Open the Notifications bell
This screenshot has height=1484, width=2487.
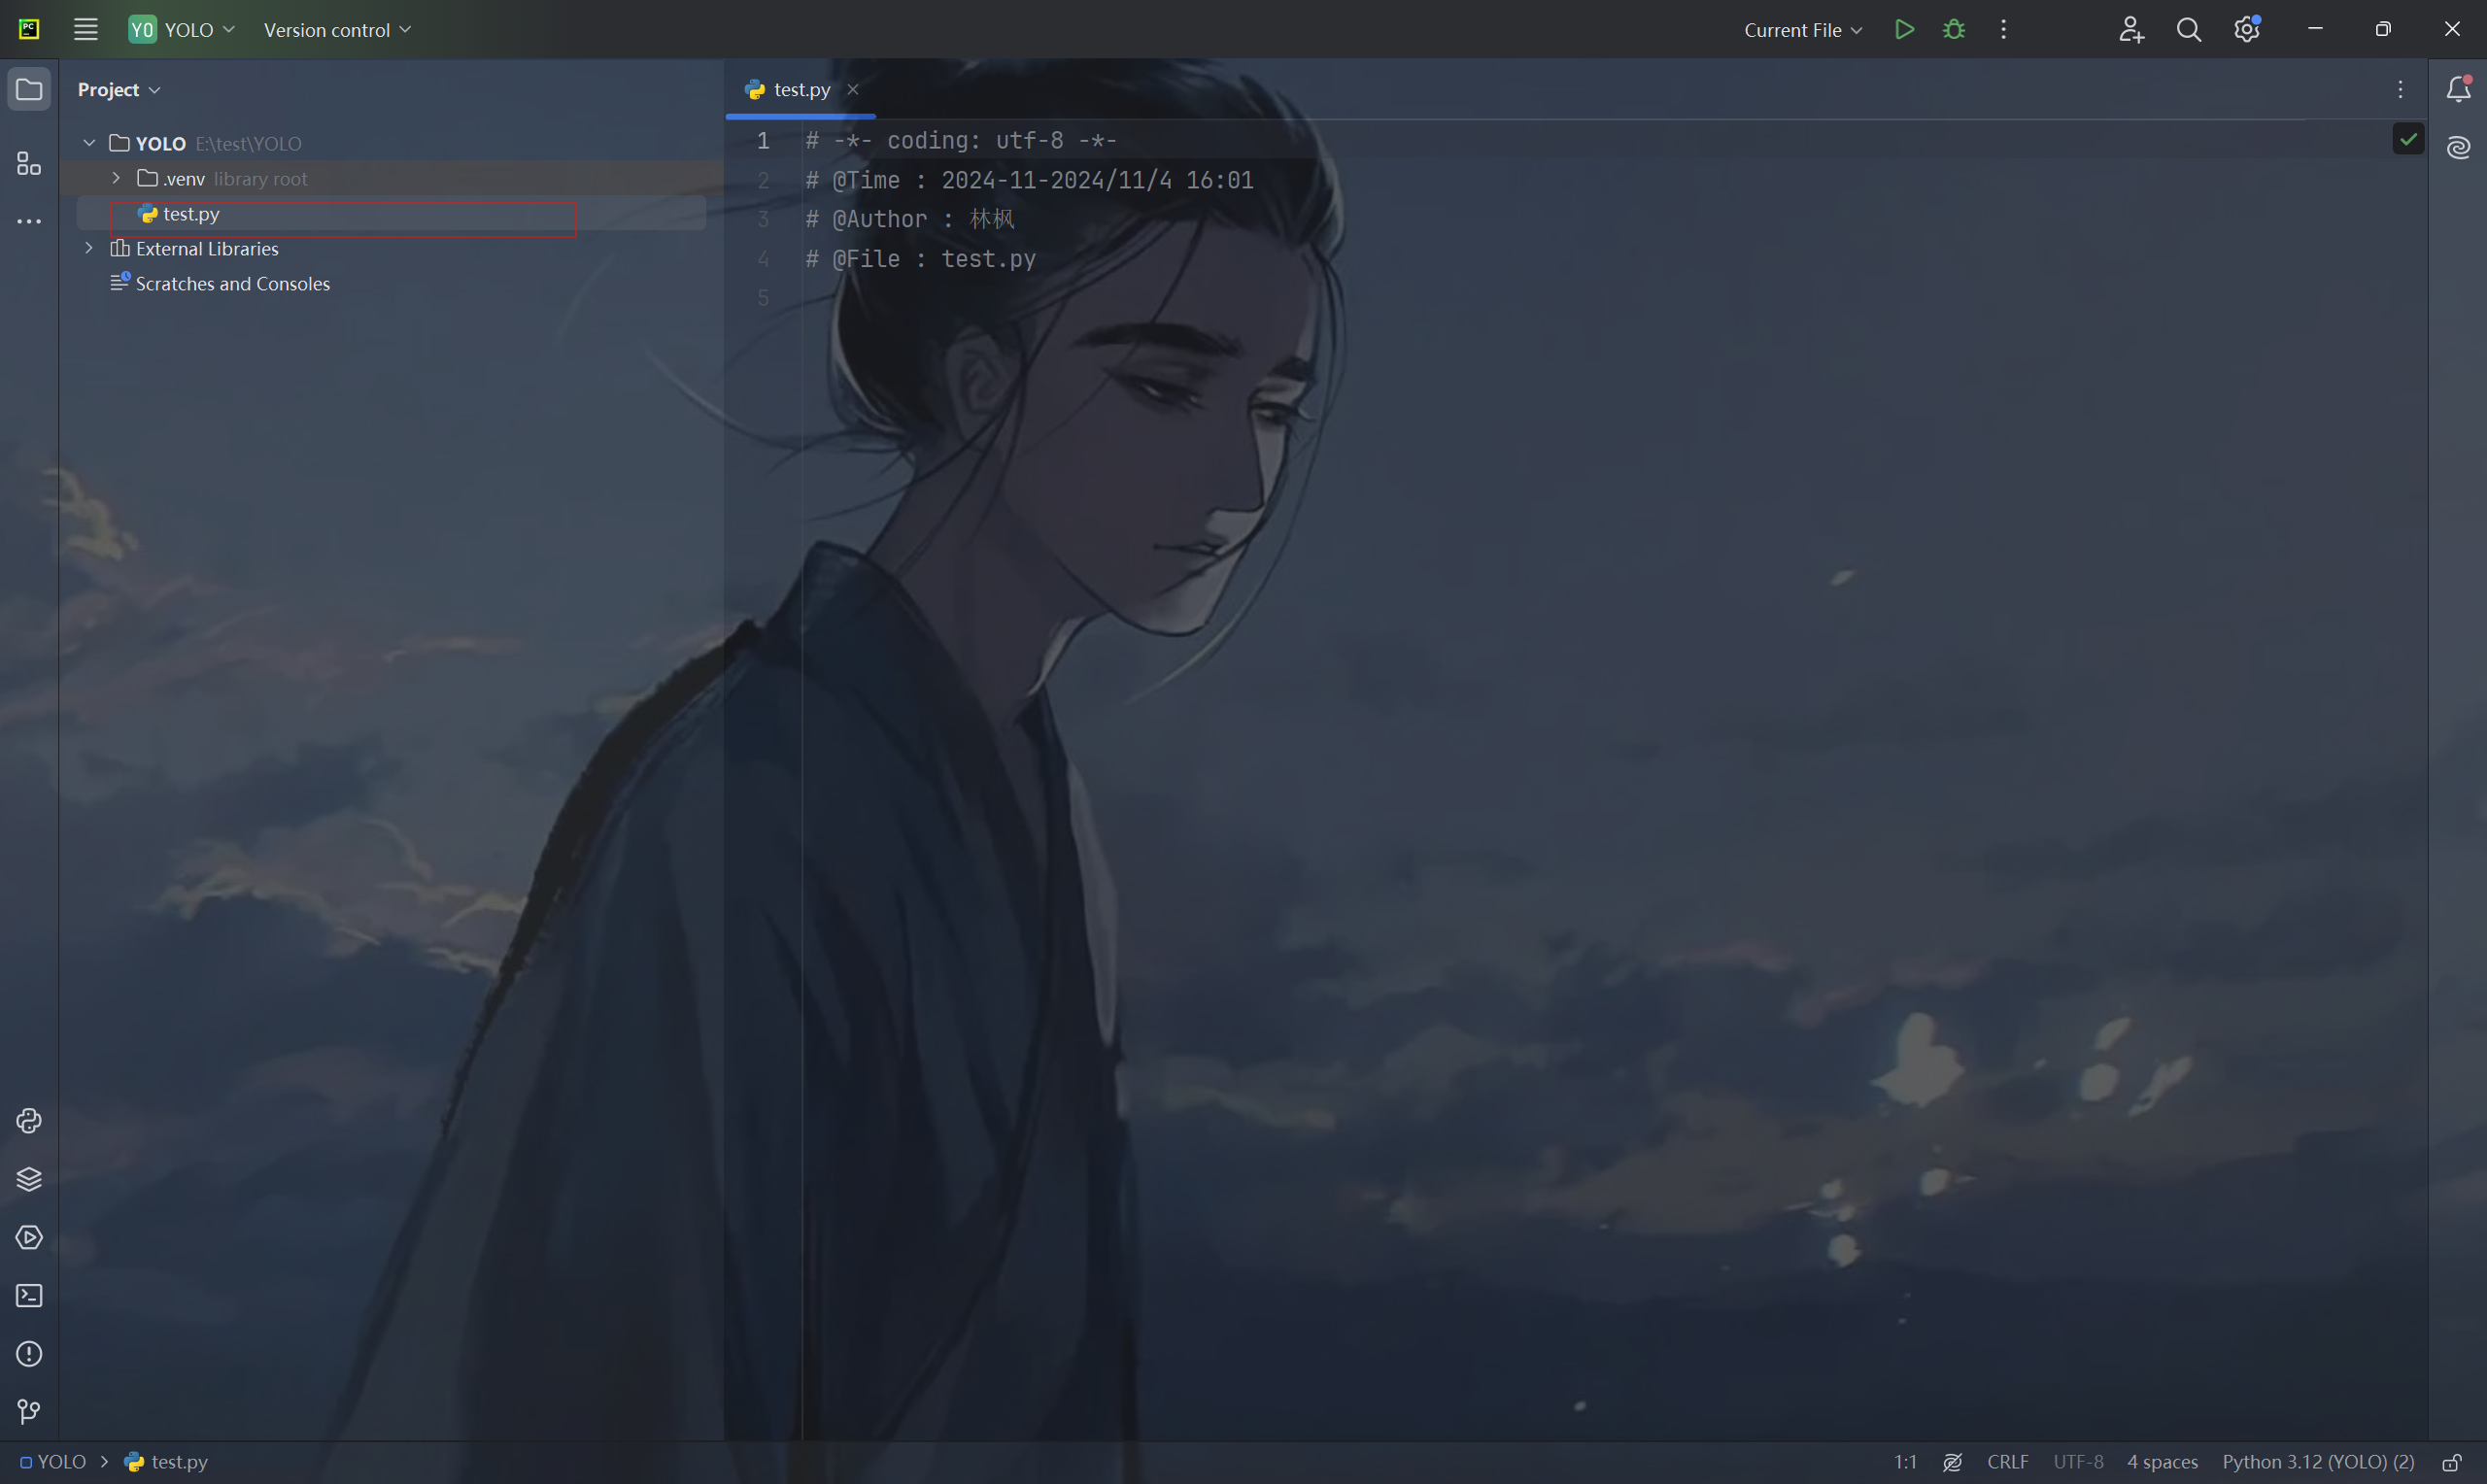2458,90
